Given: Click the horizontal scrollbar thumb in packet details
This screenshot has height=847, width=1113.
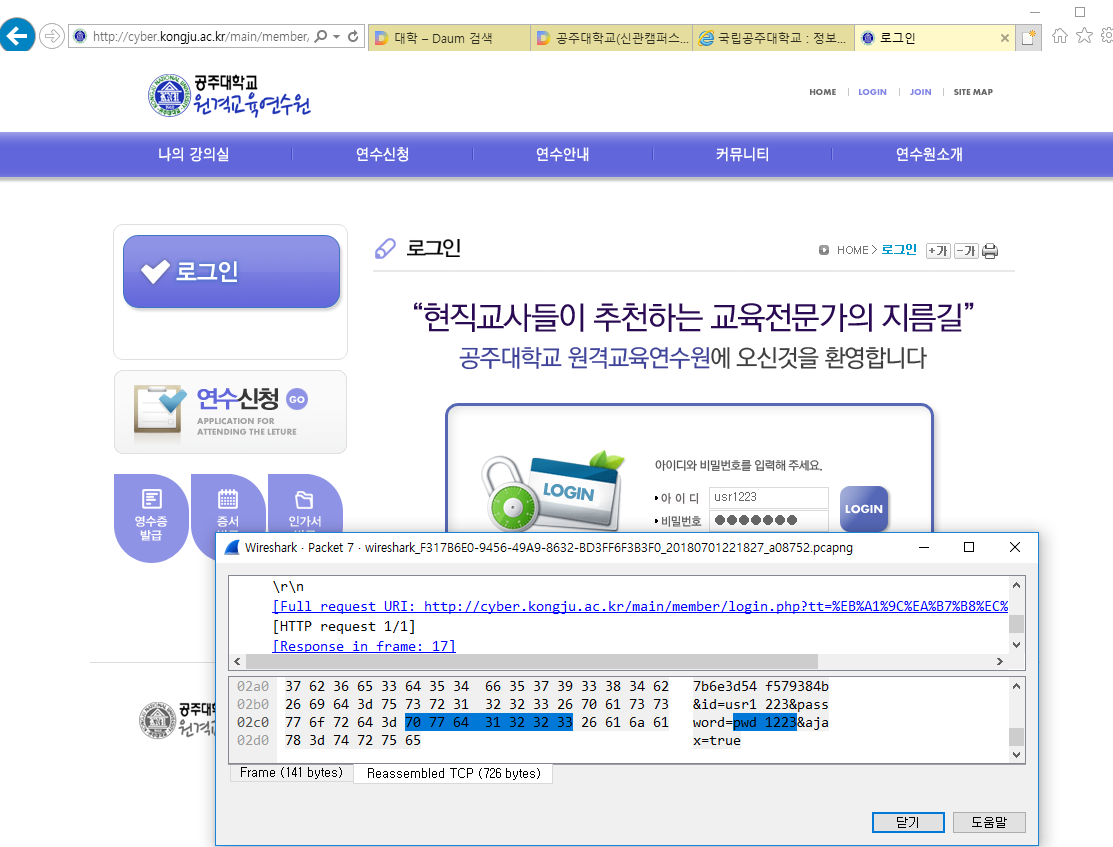Looking at the screenshot, I should [x=531, y=662].
